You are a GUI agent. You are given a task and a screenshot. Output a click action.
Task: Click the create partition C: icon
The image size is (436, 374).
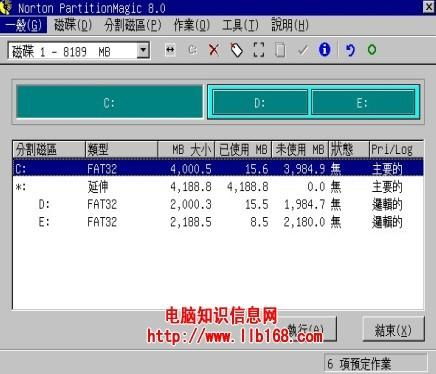point(192,50)
